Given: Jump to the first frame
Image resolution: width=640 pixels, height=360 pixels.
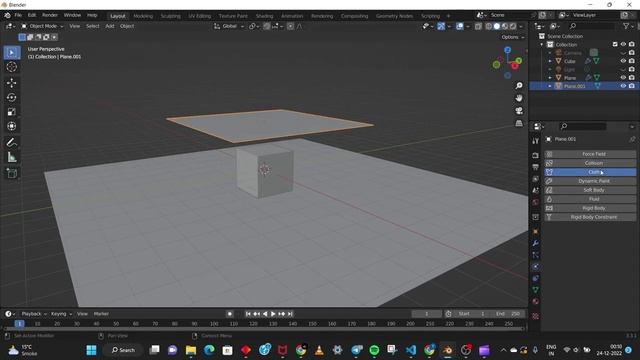Looking at the screenshot, I should [x=248, y=314].
